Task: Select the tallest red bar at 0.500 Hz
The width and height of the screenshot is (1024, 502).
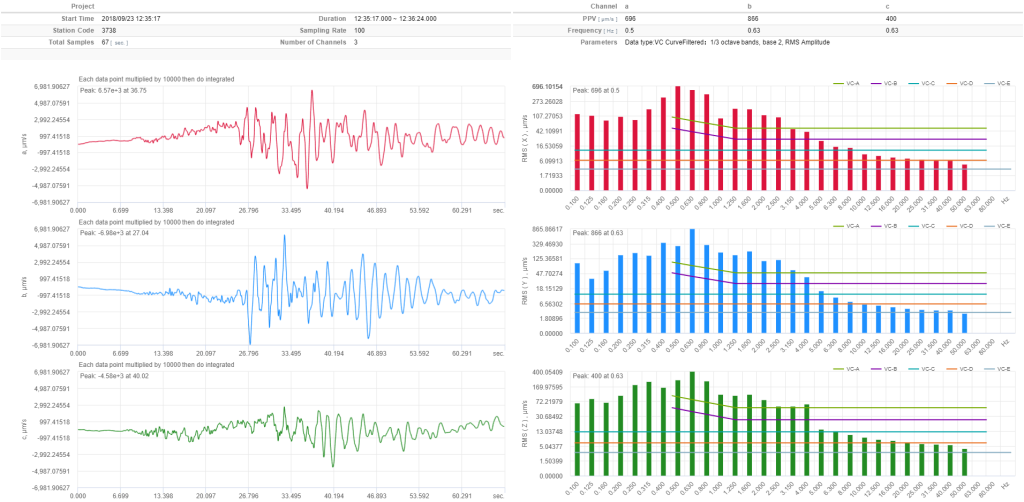Action: pyautogui.click(x=677, y=138)
